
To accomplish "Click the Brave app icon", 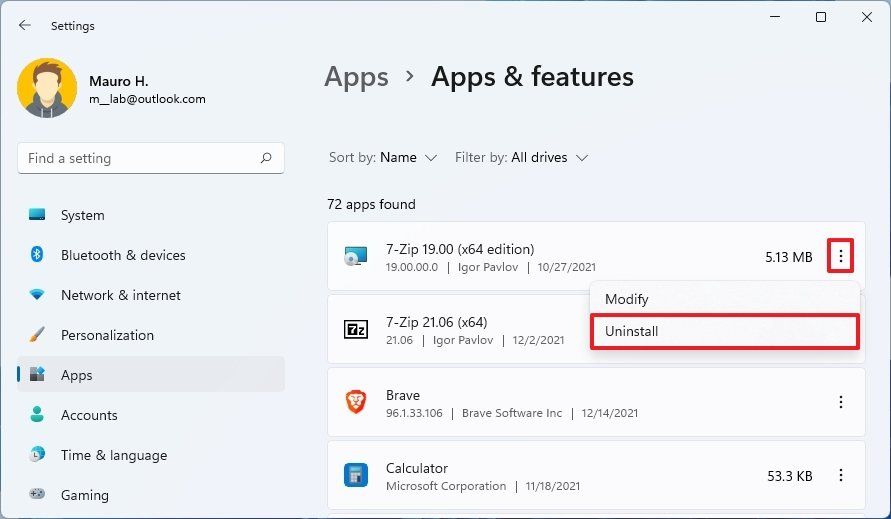I will [x=356, y=402].
